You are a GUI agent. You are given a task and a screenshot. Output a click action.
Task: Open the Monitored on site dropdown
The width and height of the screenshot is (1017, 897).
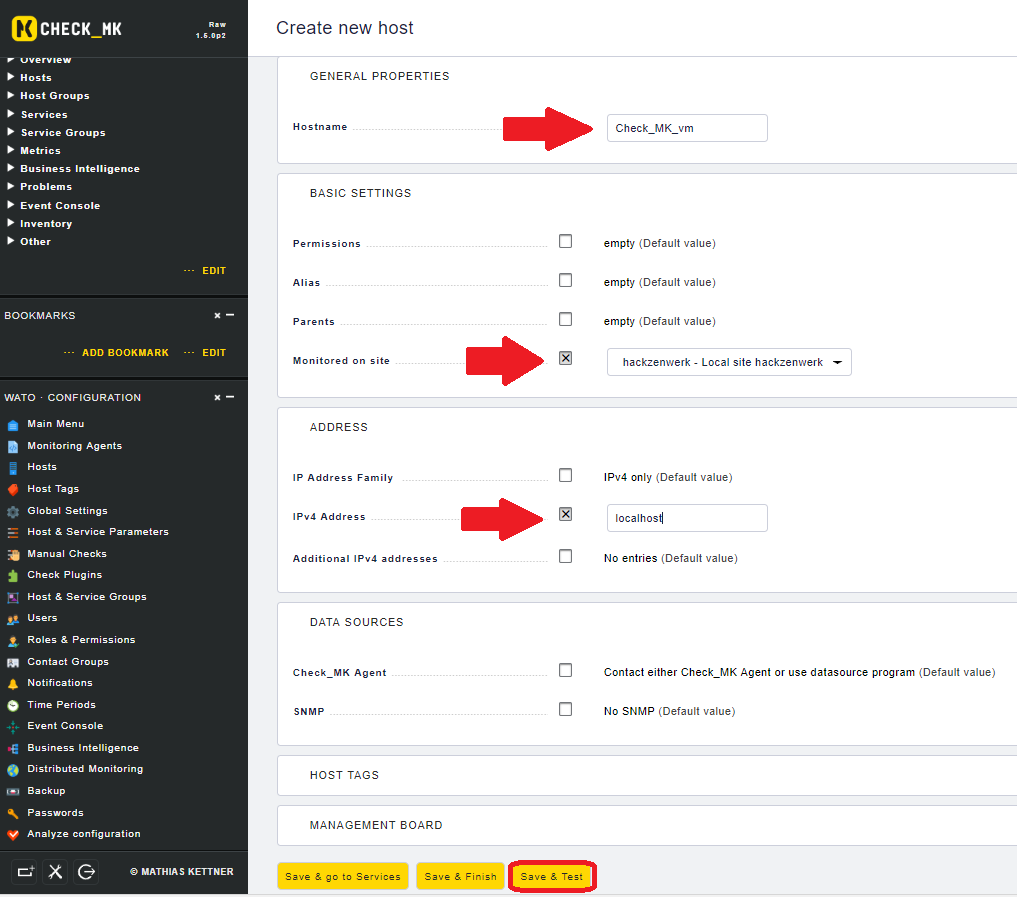[729, 362]
